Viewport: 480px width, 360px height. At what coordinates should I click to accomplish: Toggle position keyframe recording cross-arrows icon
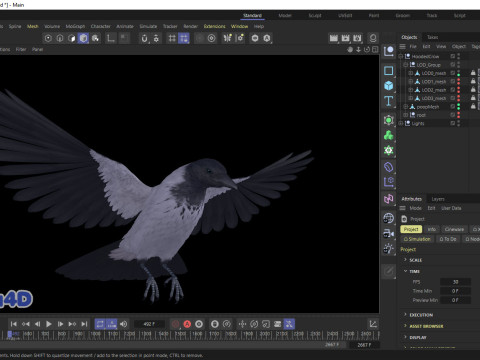coord(242,324)
